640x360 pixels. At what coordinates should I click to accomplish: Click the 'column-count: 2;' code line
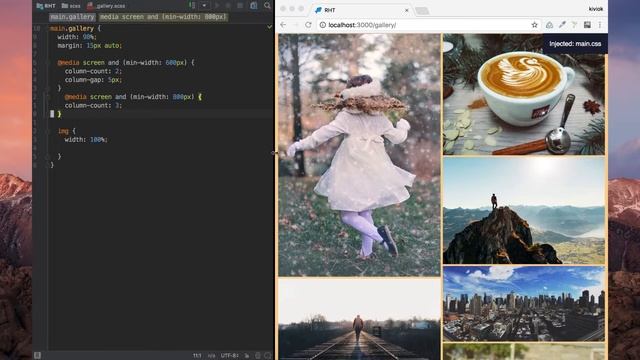(93, 71)
